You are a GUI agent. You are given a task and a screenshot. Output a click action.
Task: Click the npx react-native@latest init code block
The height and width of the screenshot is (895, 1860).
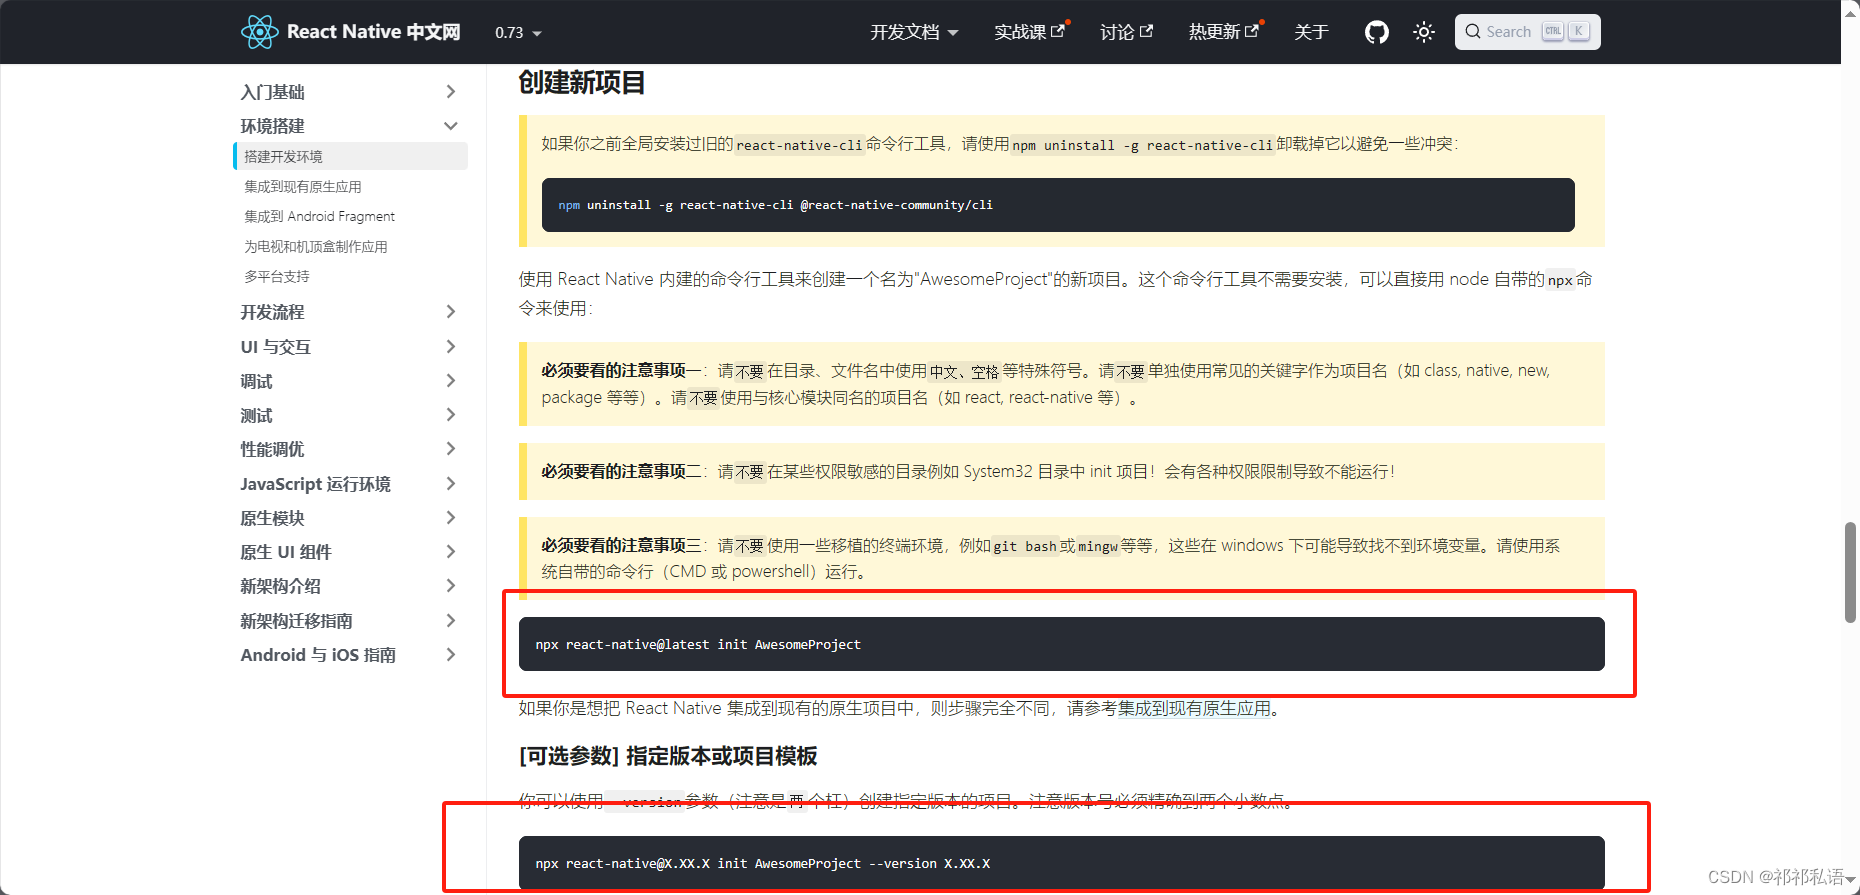pyautogui.click(x=1061, y=644)
